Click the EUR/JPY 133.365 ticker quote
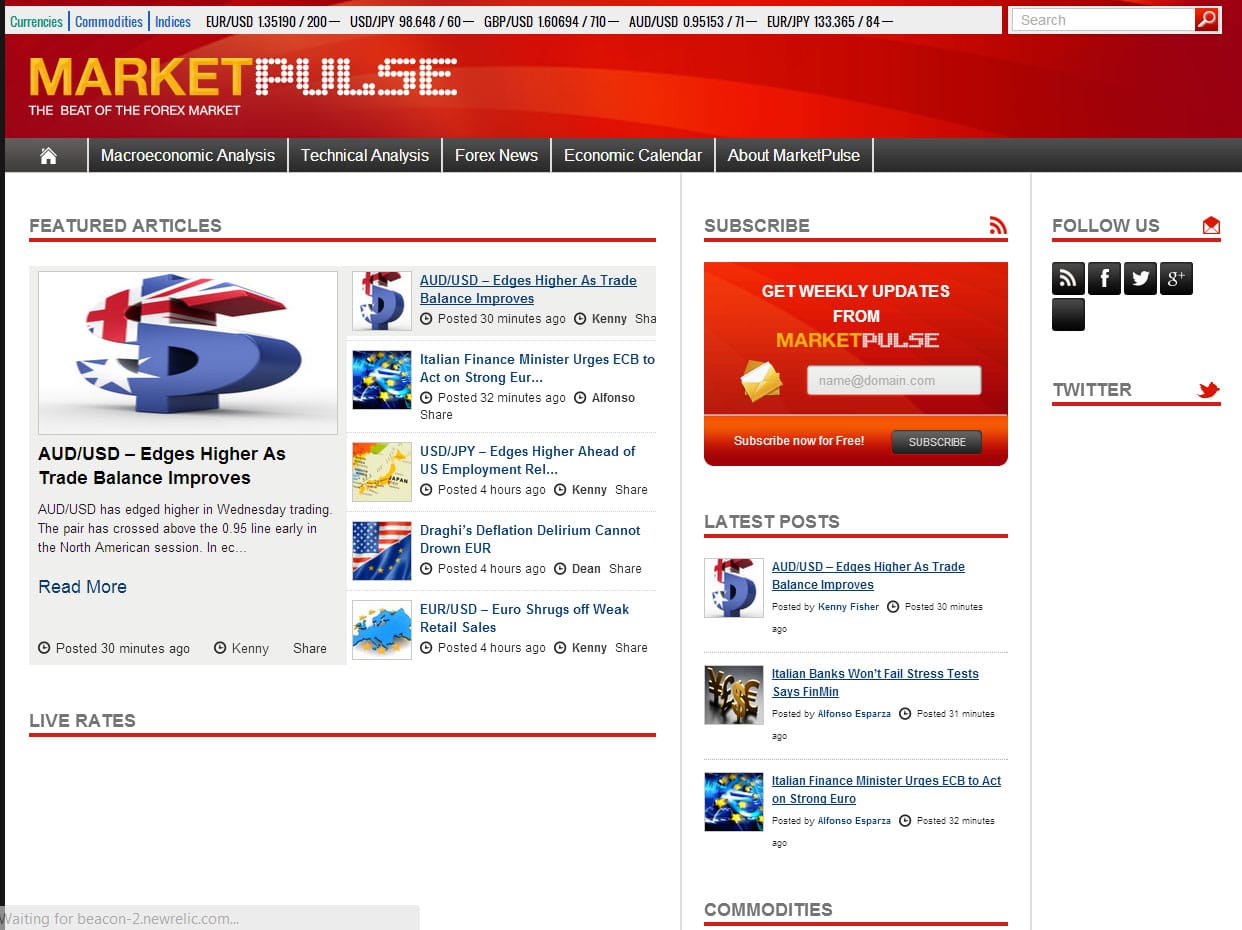Image resolution: width=1242 pixels, height=930 pixels. (x=830, y=21)
